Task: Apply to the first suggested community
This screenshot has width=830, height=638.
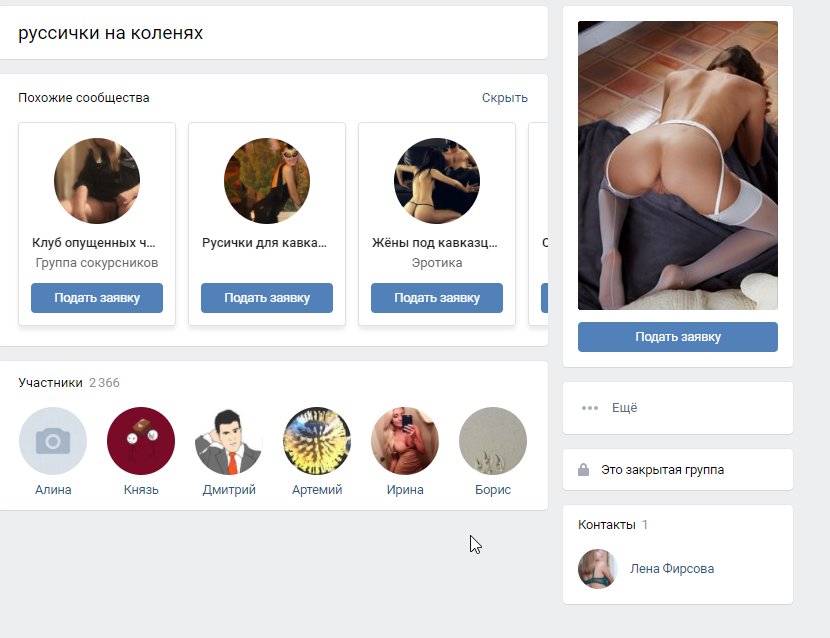Action: pos(97,298)
